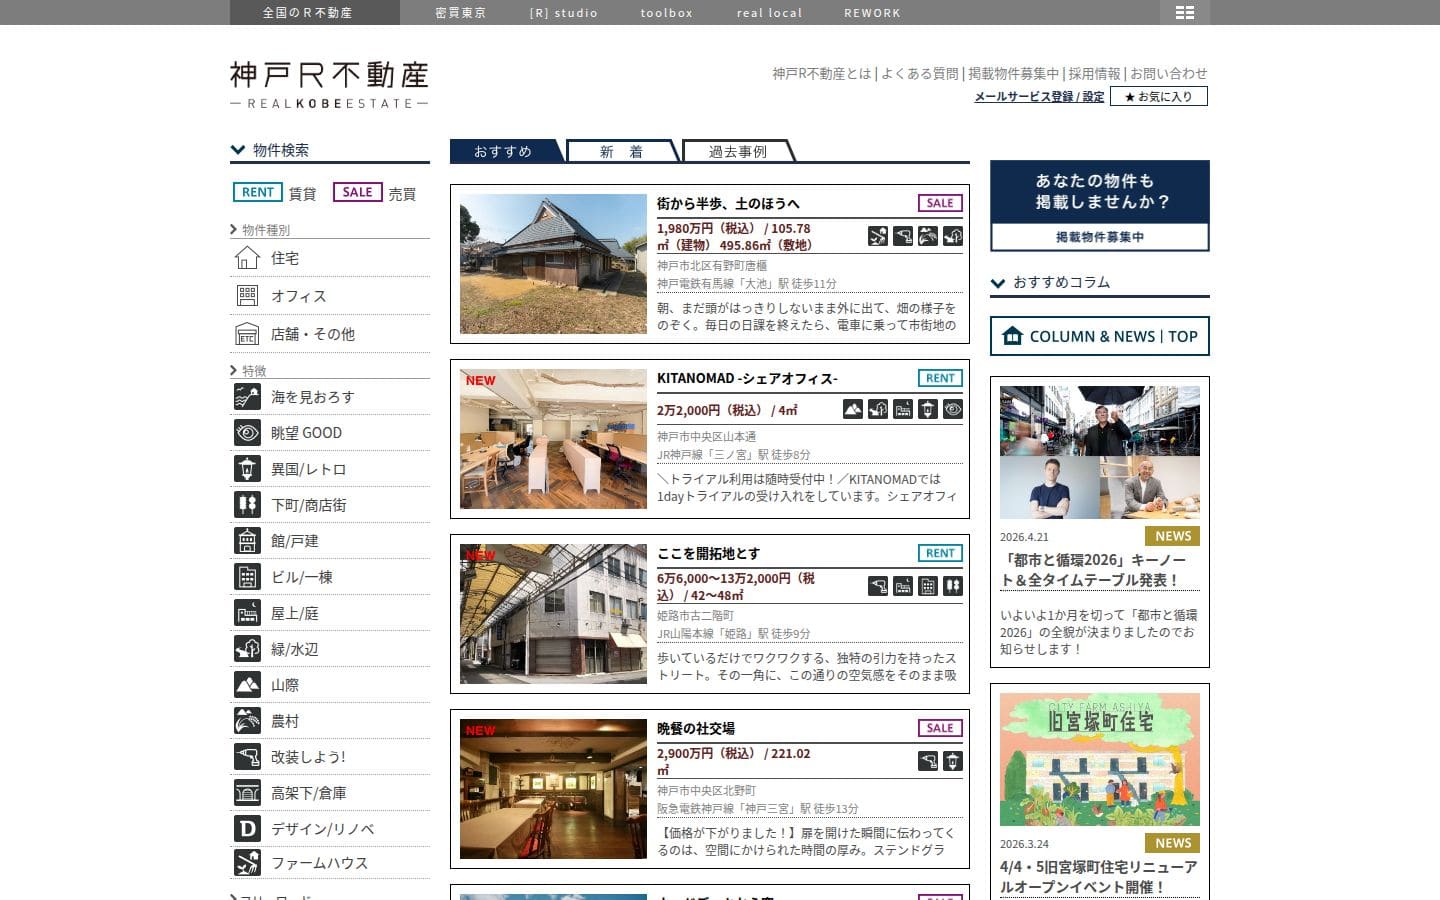Filter by SALE 売買
This screenshot has width=1440, height=900.
pyautogui.click(x=374, y=193)
